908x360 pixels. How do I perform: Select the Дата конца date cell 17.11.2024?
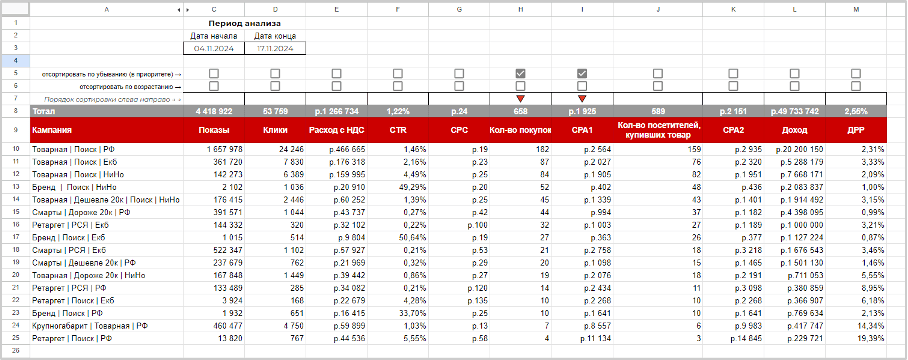[x=275, y=49]
